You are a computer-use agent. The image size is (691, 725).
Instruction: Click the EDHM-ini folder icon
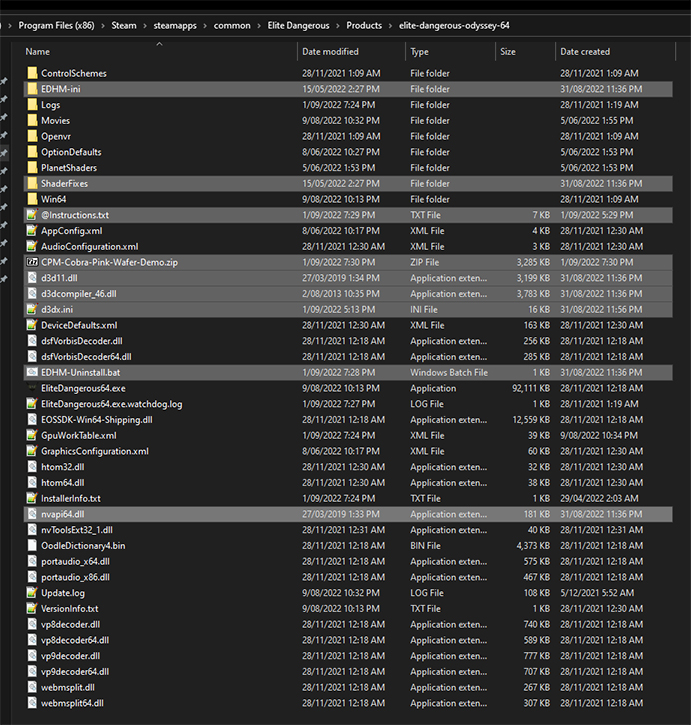click(x=32, y=89)
